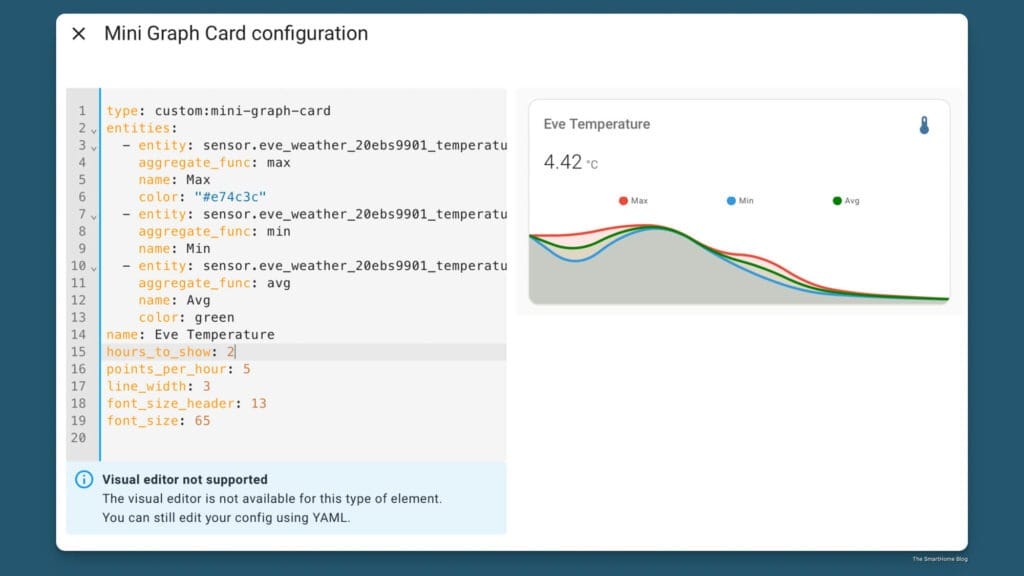
Task: Click the thermometer icon on the Eve Temperature card
Action: coord(924,124)
